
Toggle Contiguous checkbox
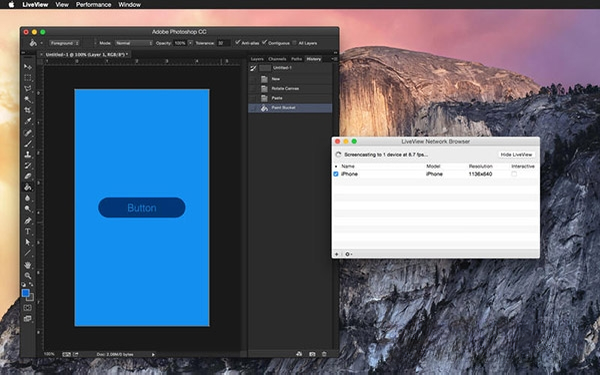click(x=264, y=42)
